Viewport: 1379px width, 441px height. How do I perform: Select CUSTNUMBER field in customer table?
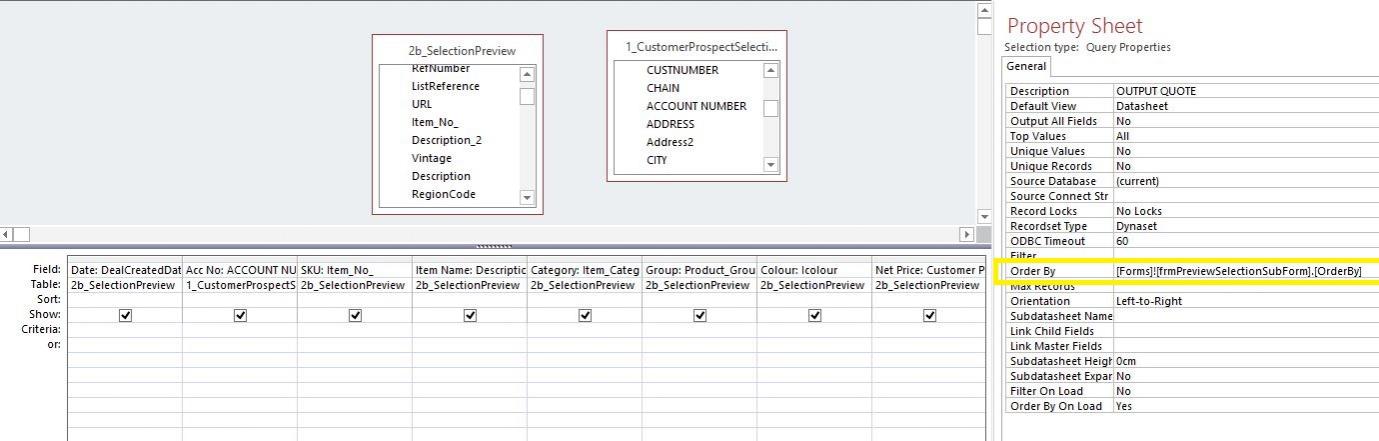(x=682, y=70)
